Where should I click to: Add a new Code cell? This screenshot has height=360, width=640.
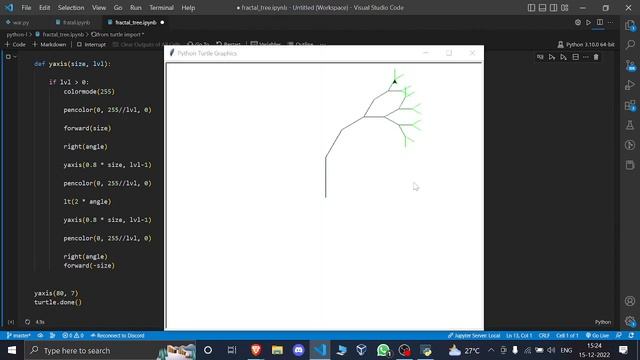(15, 44)
